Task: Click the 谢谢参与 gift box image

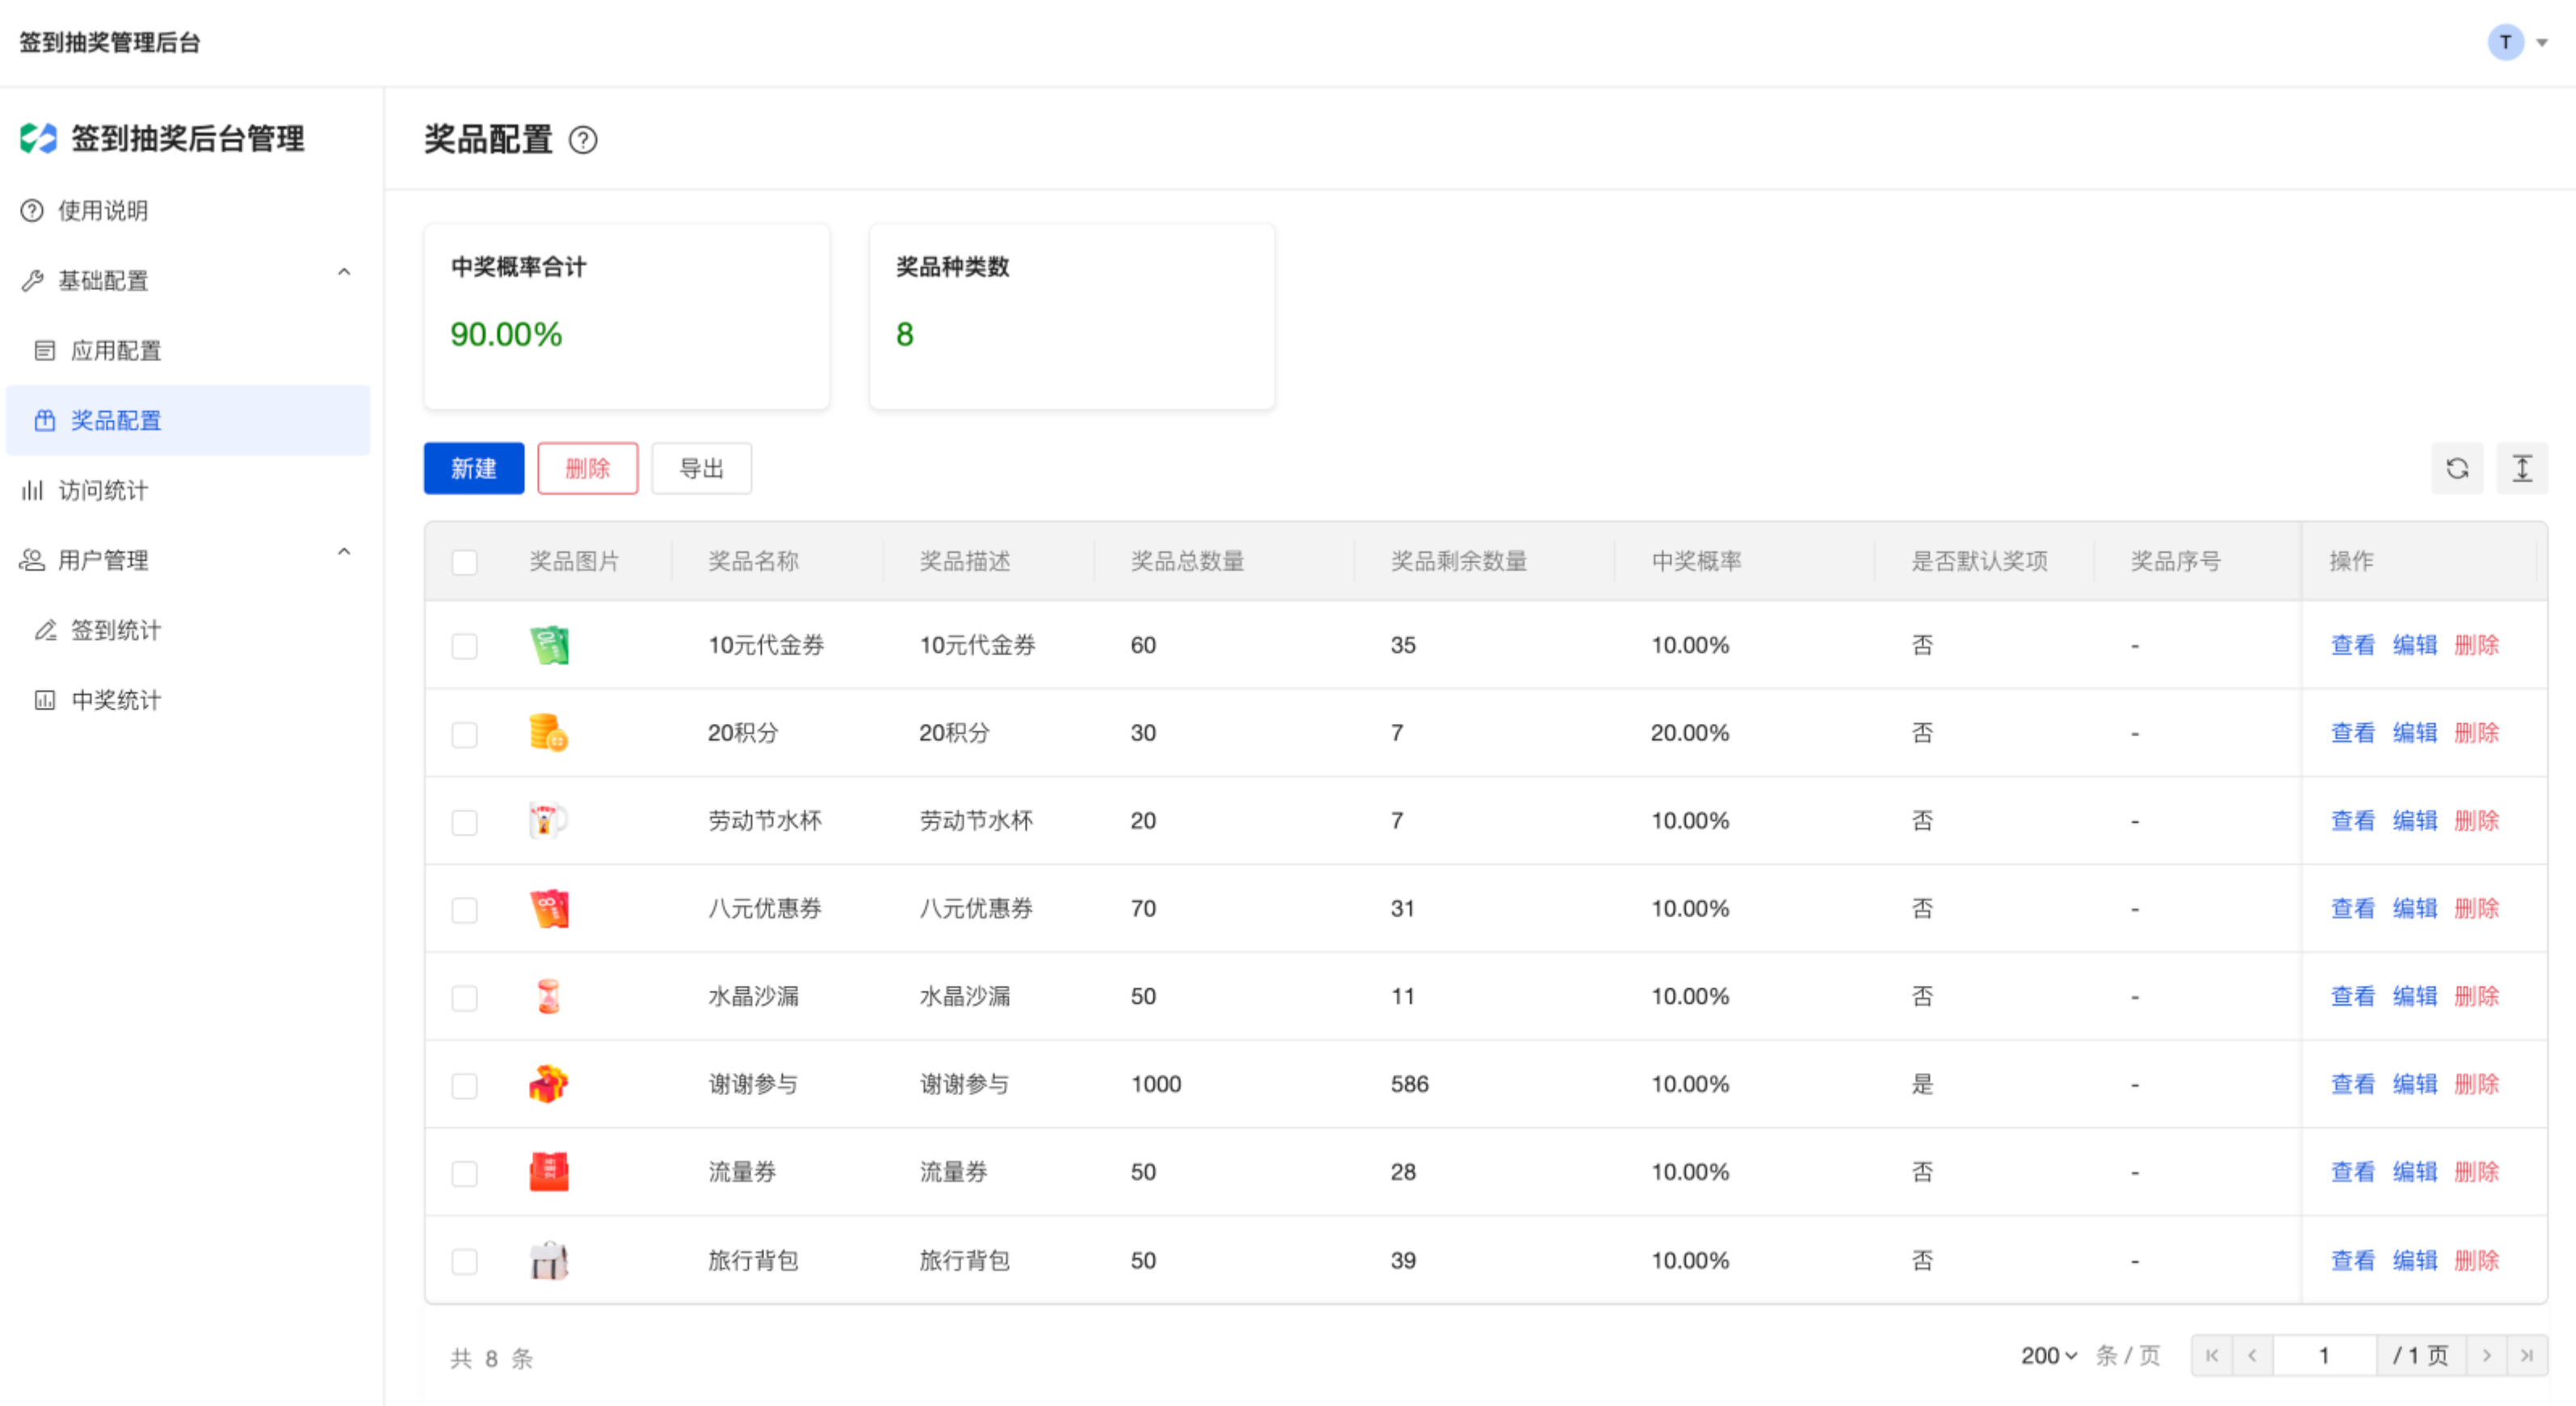Action: (x=549, y=1084)
